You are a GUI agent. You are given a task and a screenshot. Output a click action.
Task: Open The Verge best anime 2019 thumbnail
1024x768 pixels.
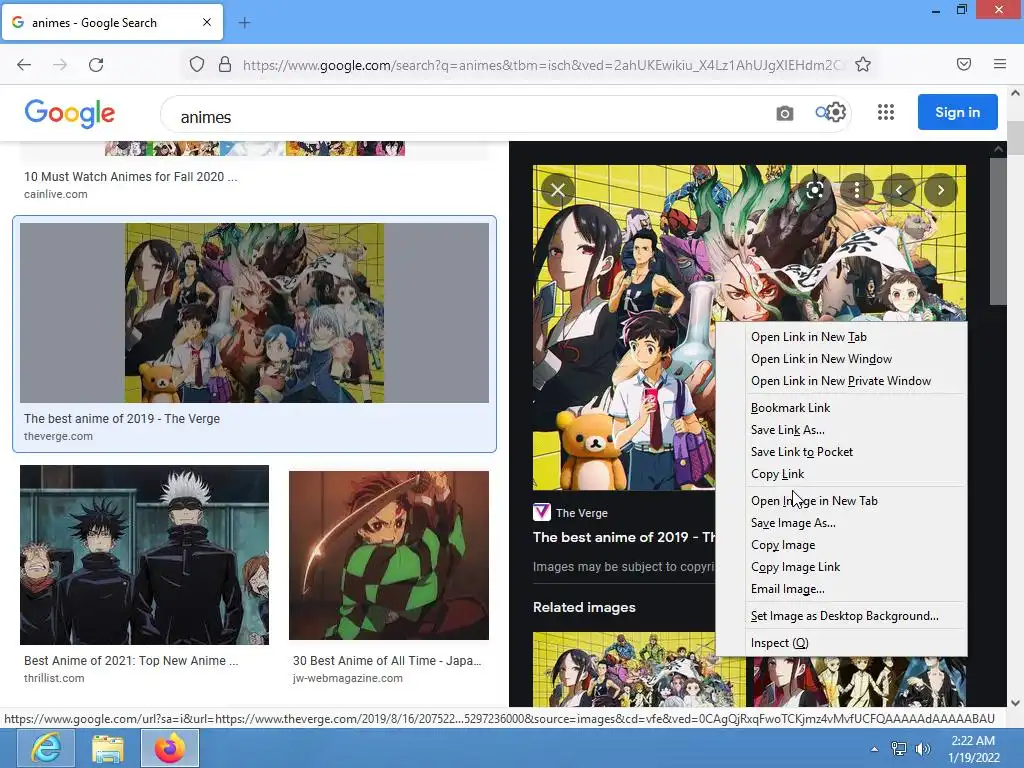(254, 313)
